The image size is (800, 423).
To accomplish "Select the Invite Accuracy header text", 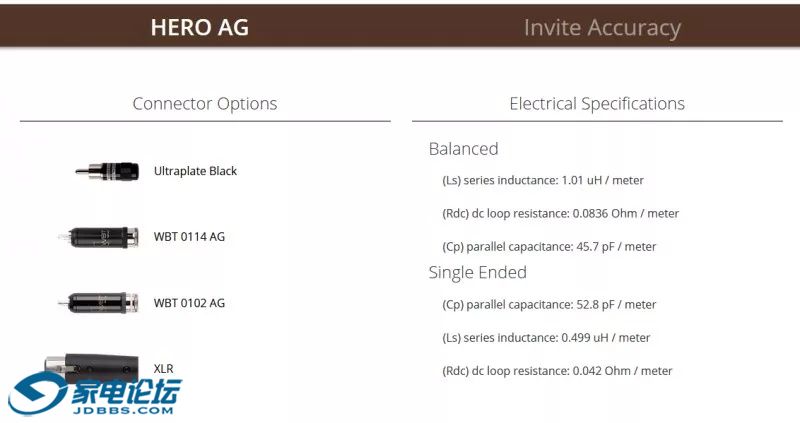I will click(602, 28).
